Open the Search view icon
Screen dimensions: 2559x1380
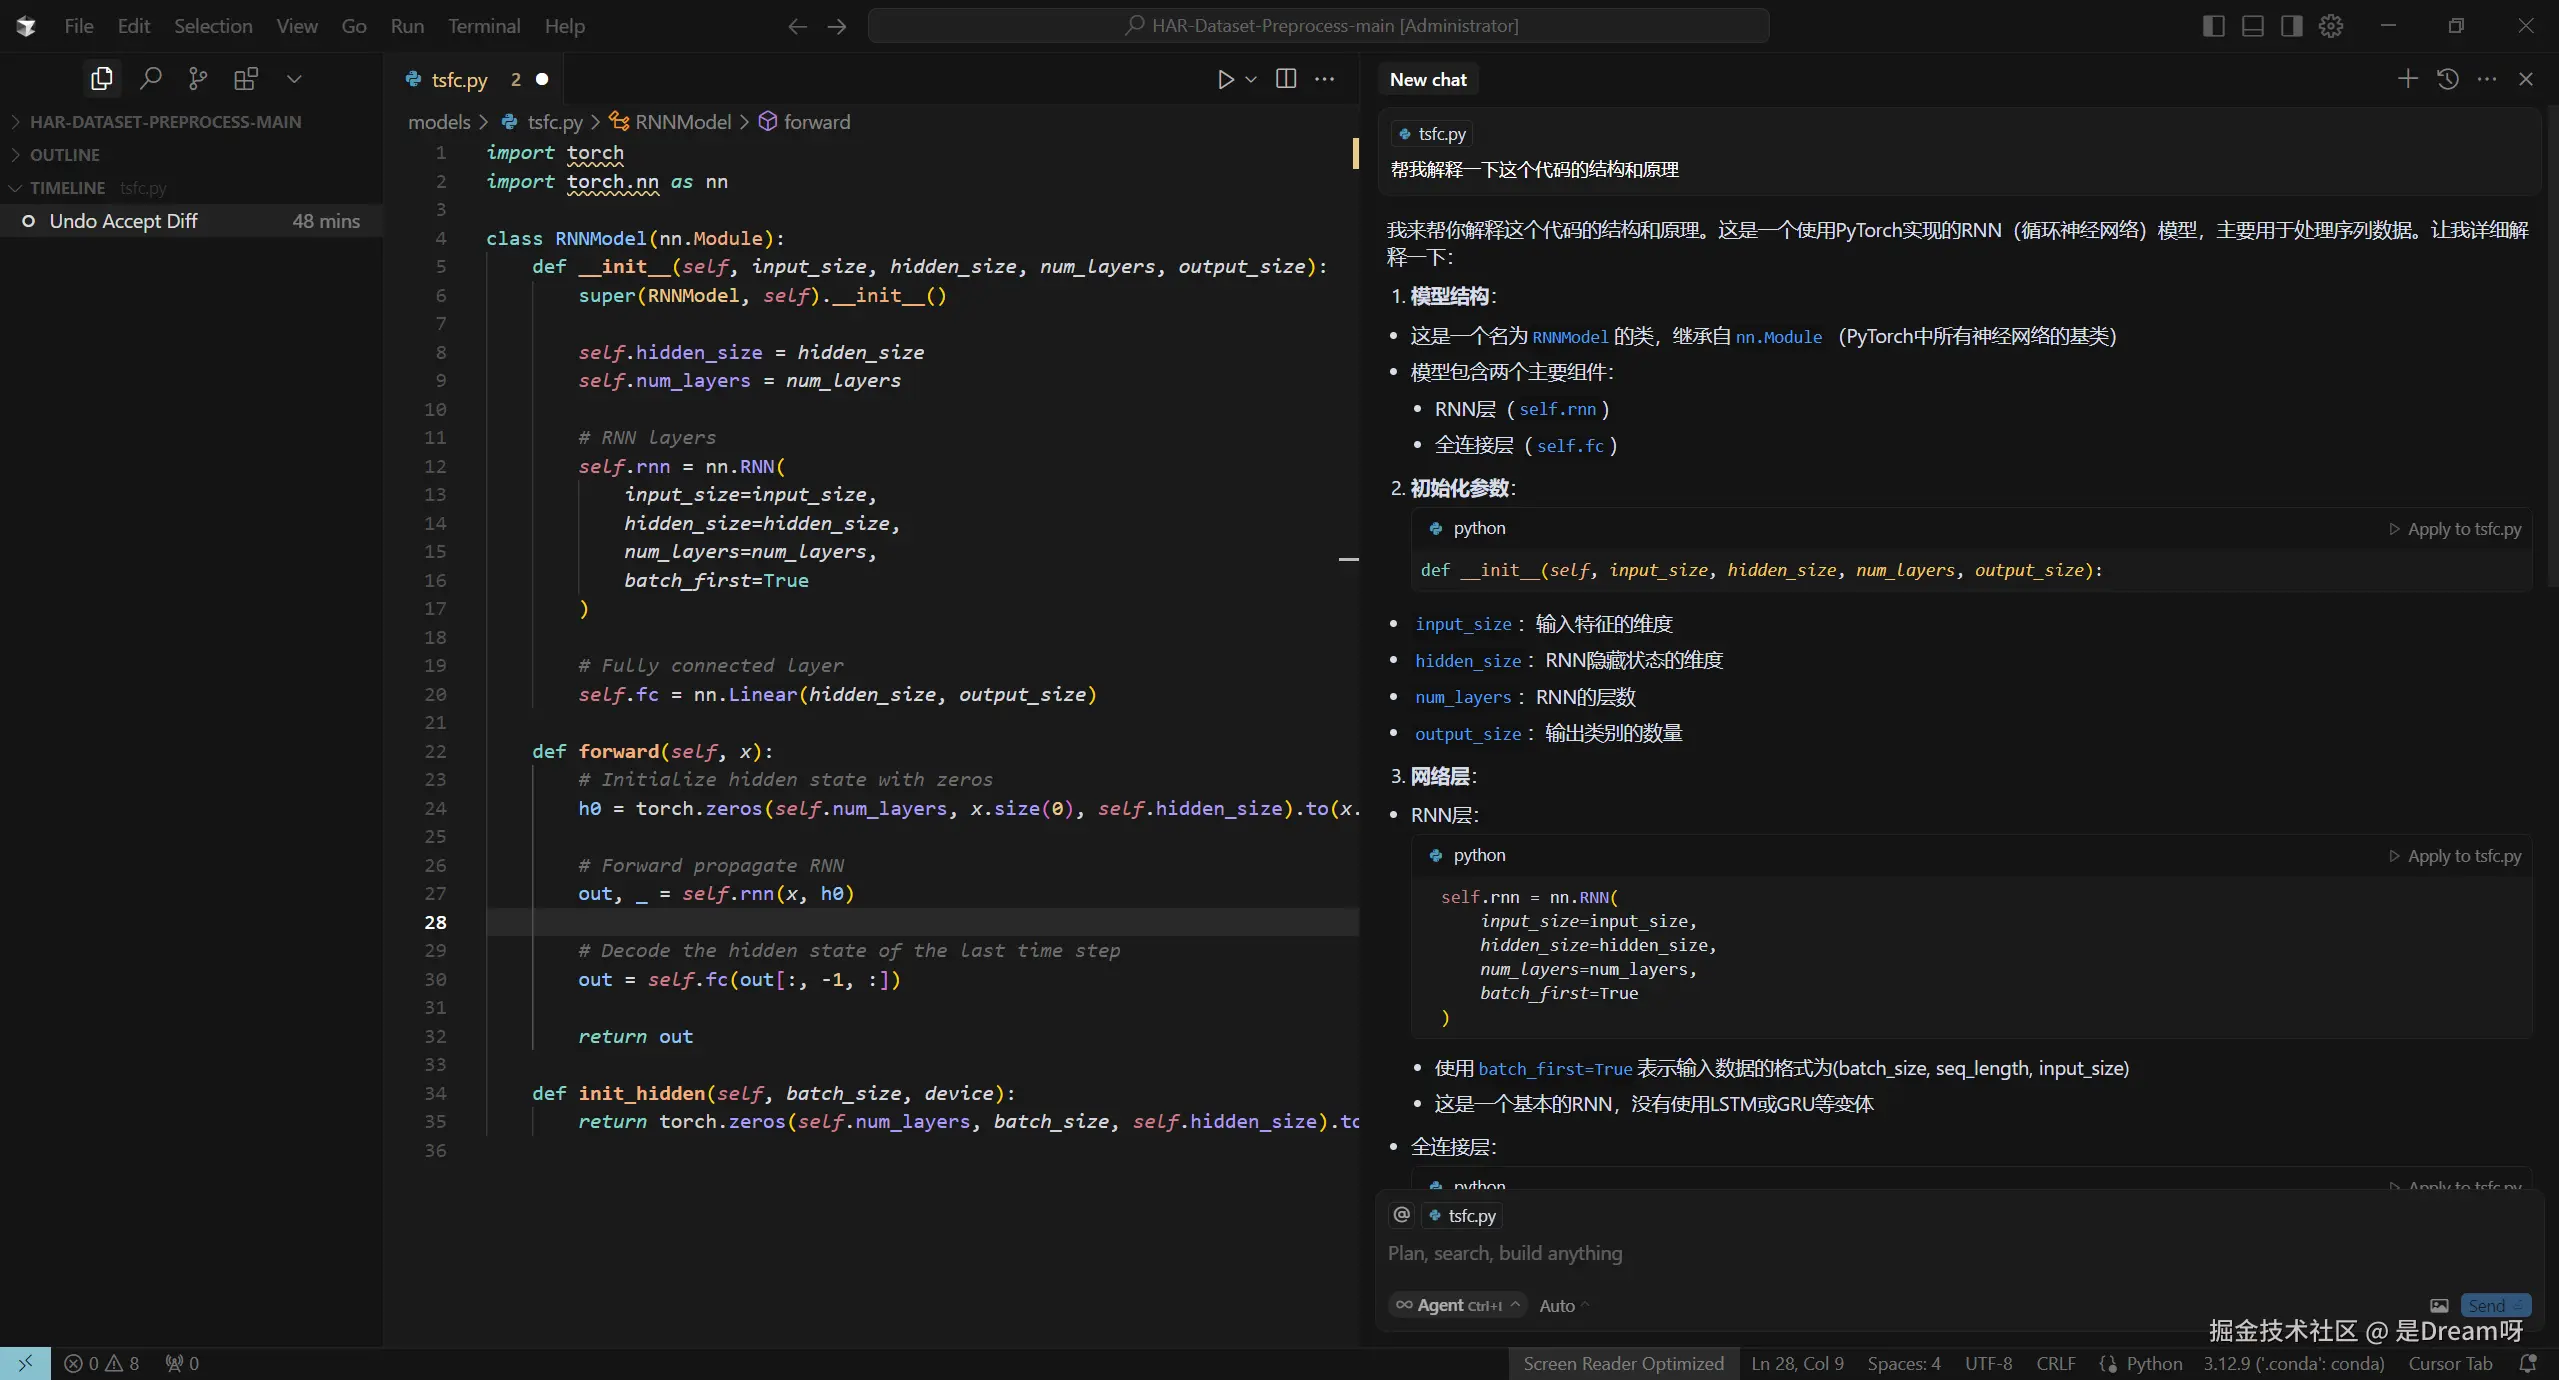click(x=150, y=79)
